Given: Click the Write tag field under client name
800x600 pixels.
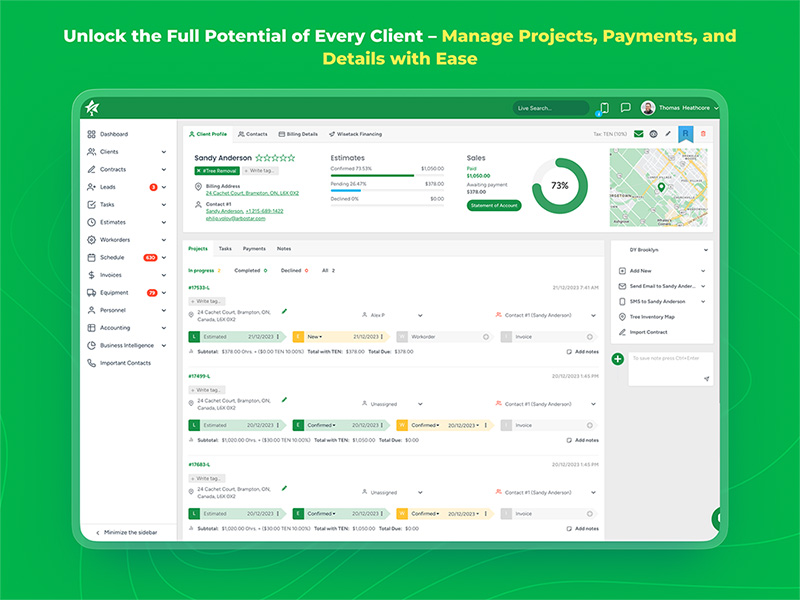Looking at the screenshot, I should click(261, 171).
